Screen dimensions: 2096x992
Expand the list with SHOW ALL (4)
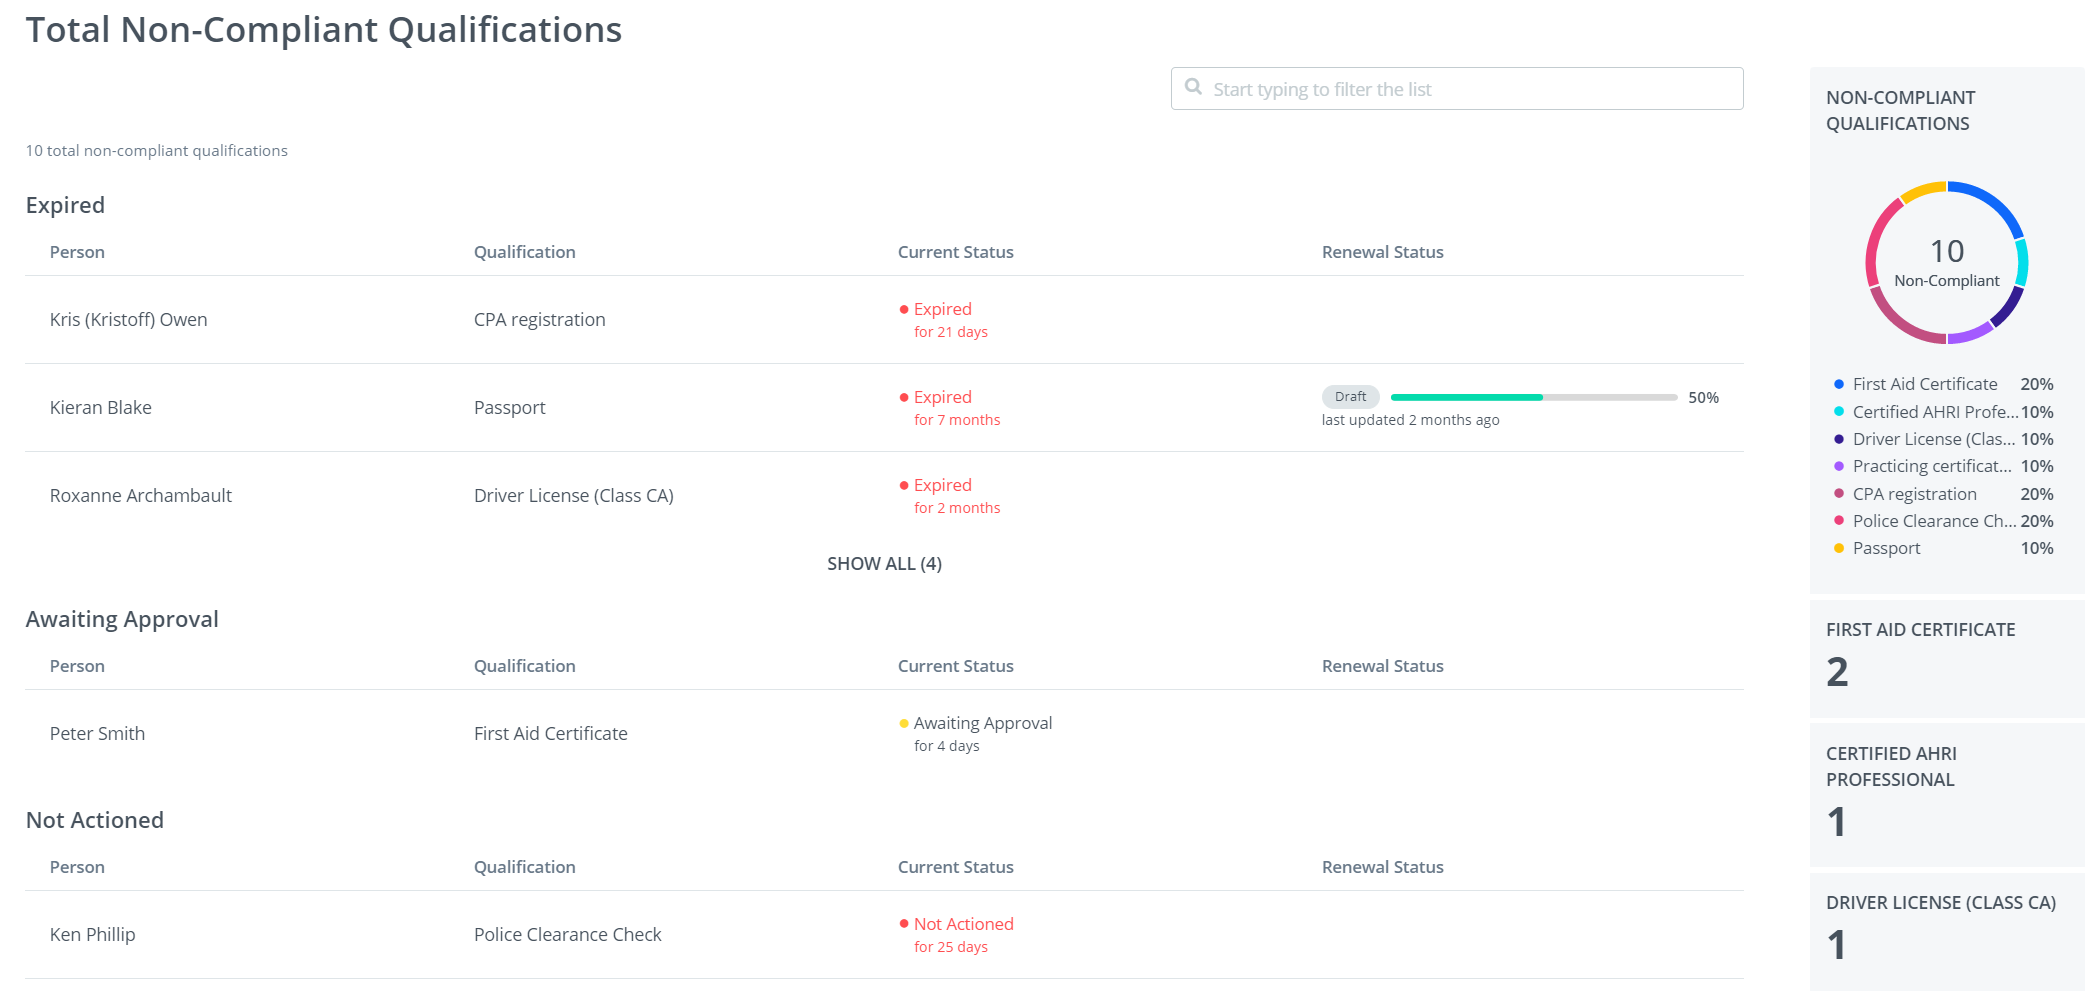(884, 564)
